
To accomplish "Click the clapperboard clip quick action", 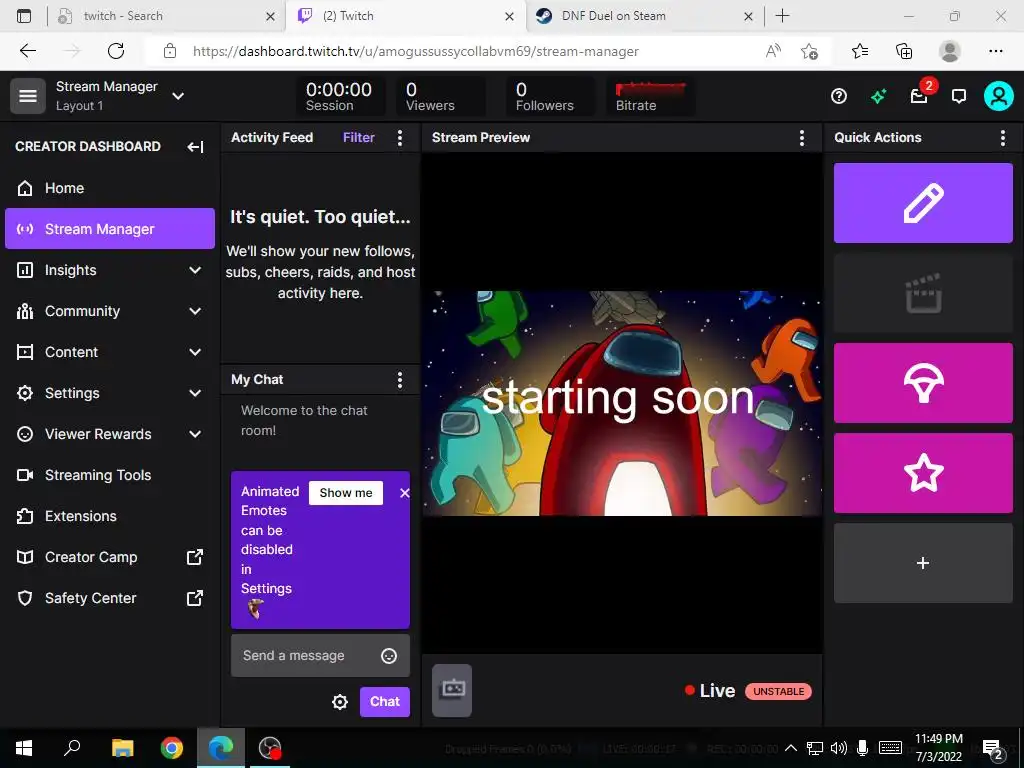I will [923, 293].
